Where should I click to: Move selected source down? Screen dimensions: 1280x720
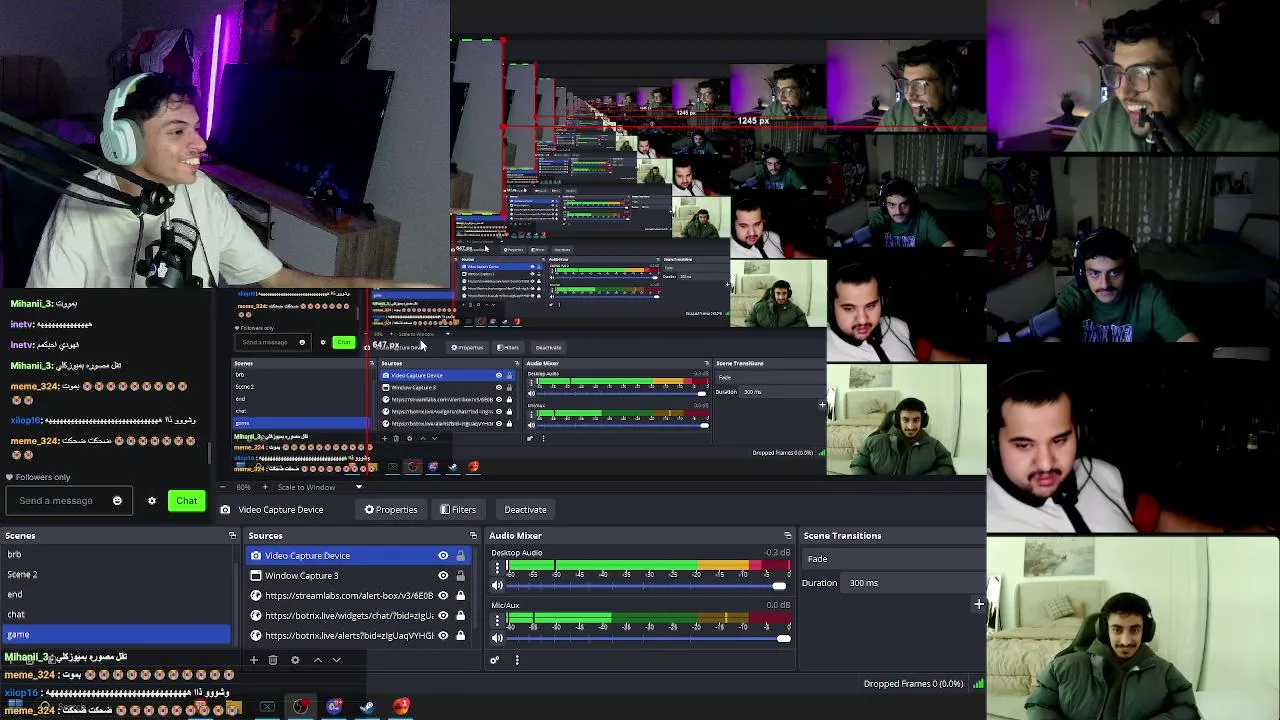[x=337, y=660]
